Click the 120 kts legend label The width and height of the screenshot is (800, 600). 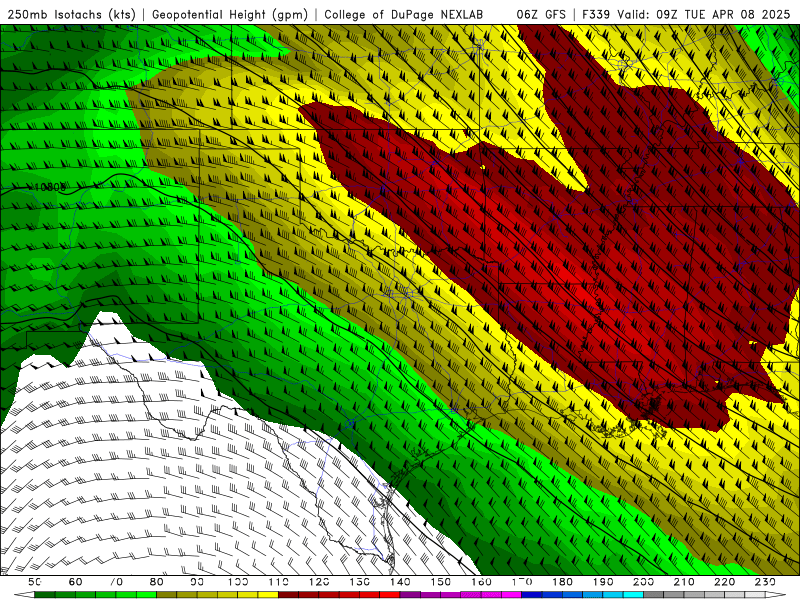pyautogui.click(x=319, y=582)
